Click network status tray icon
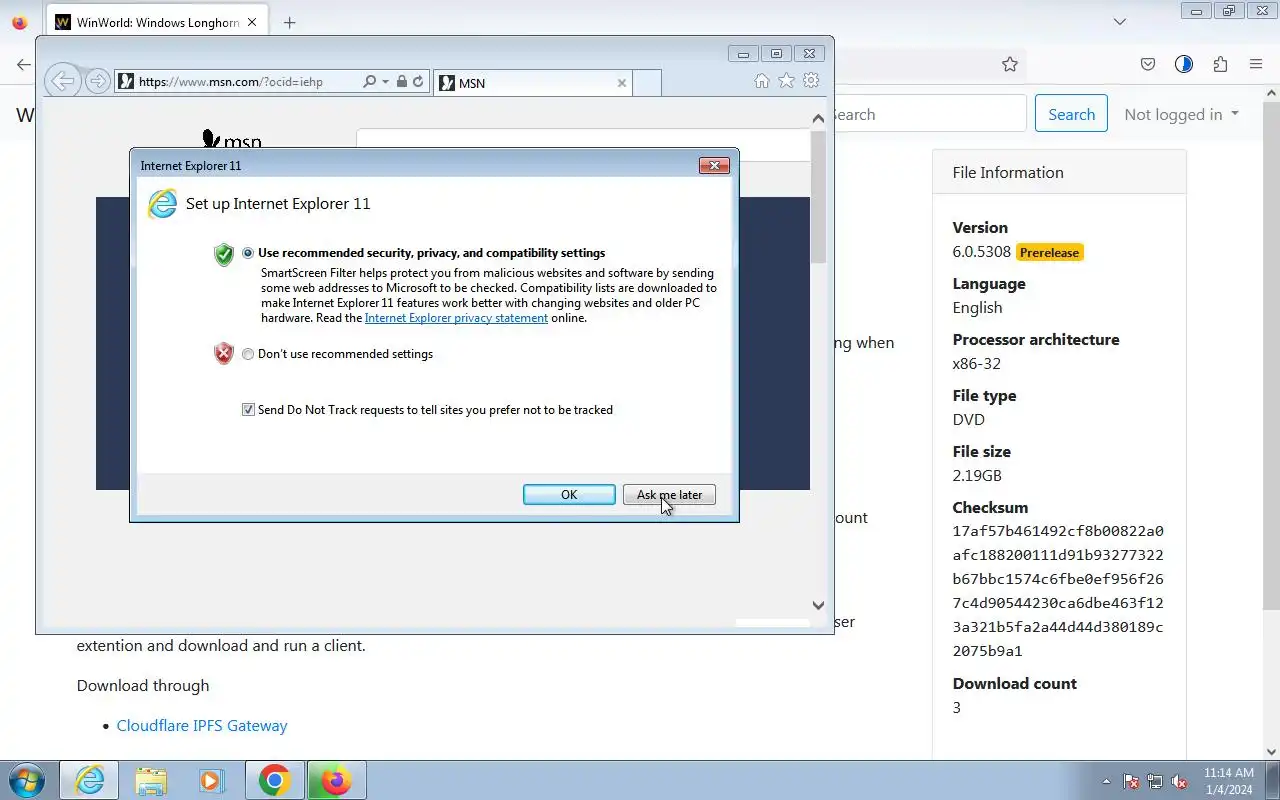The image size is (1280, 800). 1155,781
